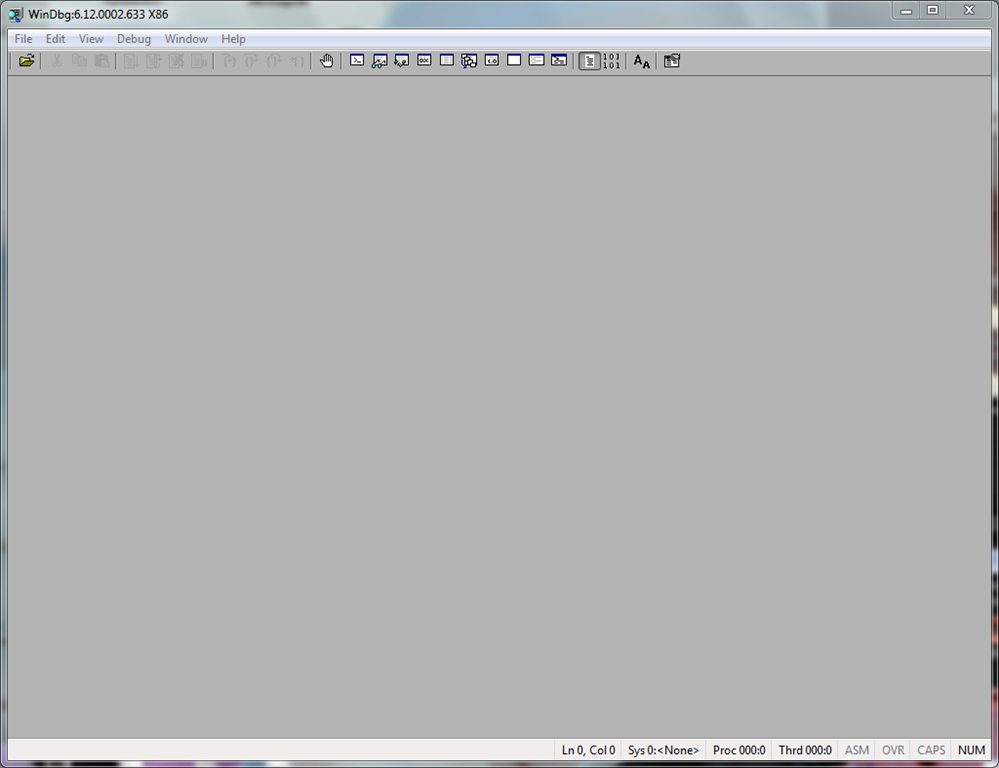Open the File menu
999x768 pixels.
[x=24, y=39]
